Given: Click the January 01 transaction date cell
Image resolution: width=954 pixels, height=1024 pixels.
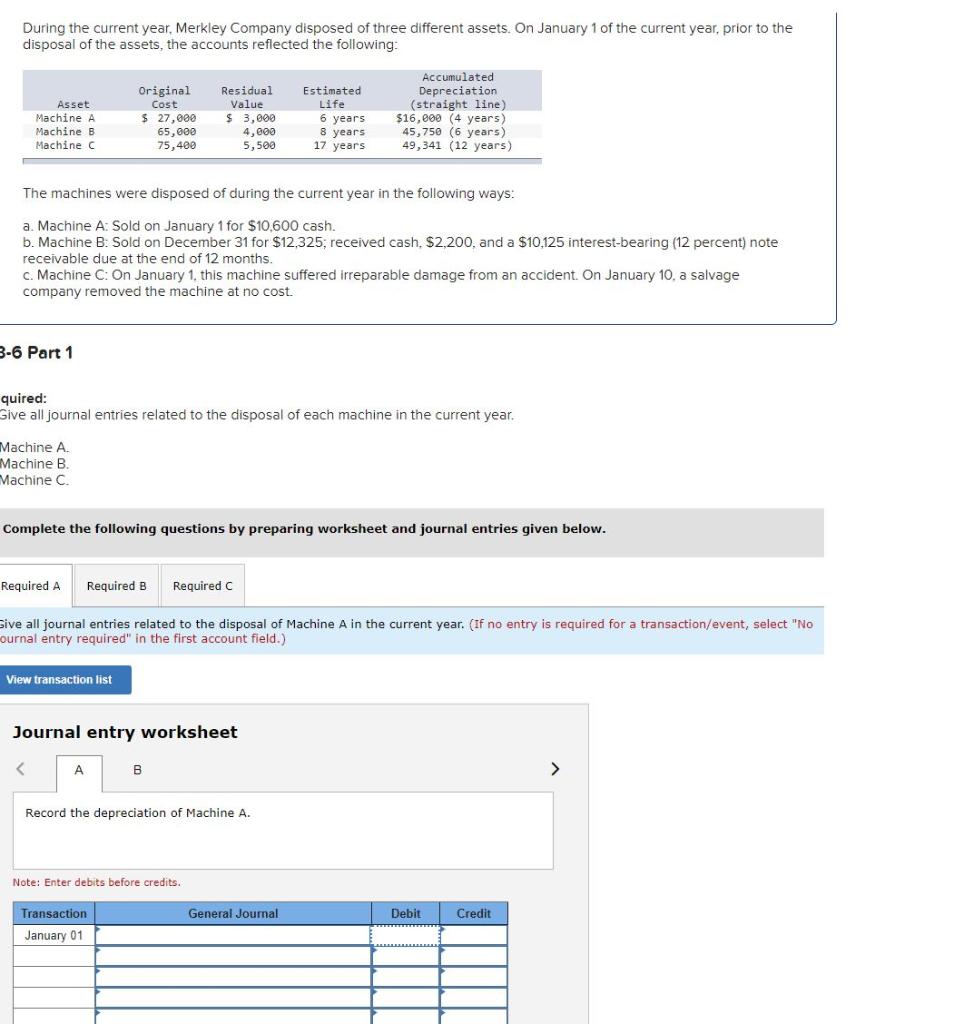Looking at the screenshot, I should pyautogui.click(x=54, y=935).
